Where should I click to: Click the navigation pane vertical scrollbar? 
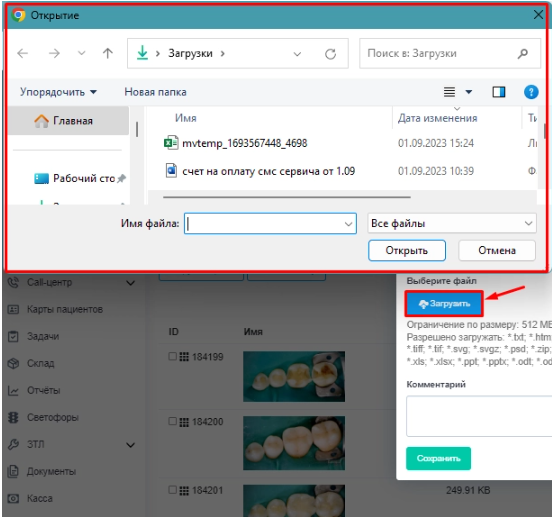(137, 129)
